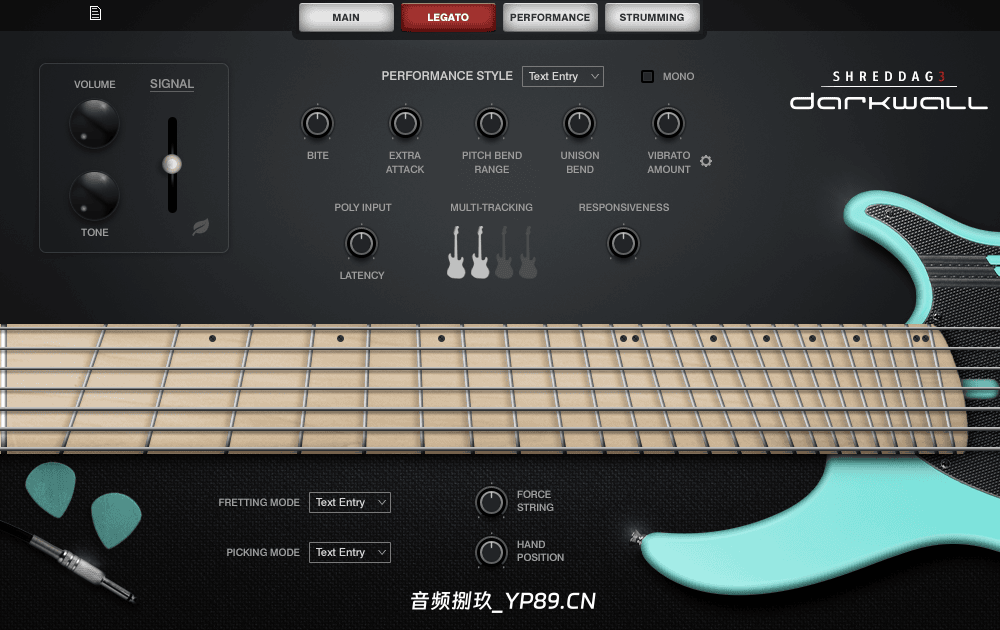Click the Force String knob
The width and height of the screenshot is (1000, 630).
click(491, 502)
